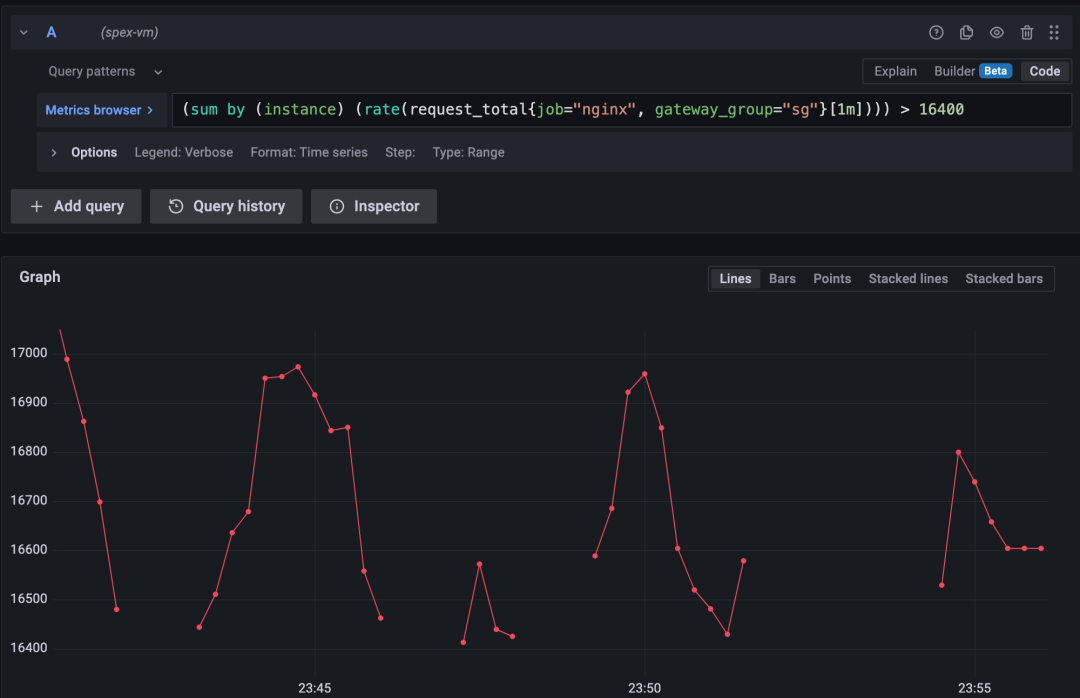Click the Beta badge next to Builder
Screen dimensions: 1080x698
tap(995, 71)
